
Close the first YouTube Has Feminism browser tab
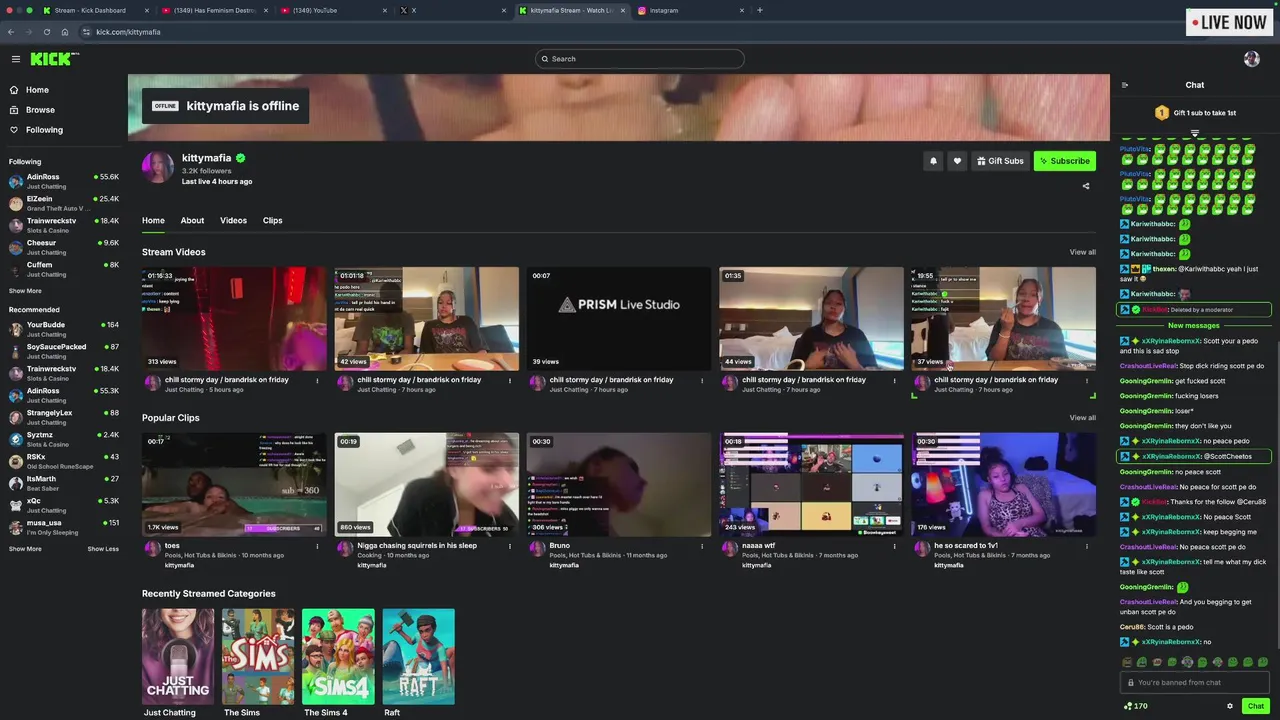[265, 10]
